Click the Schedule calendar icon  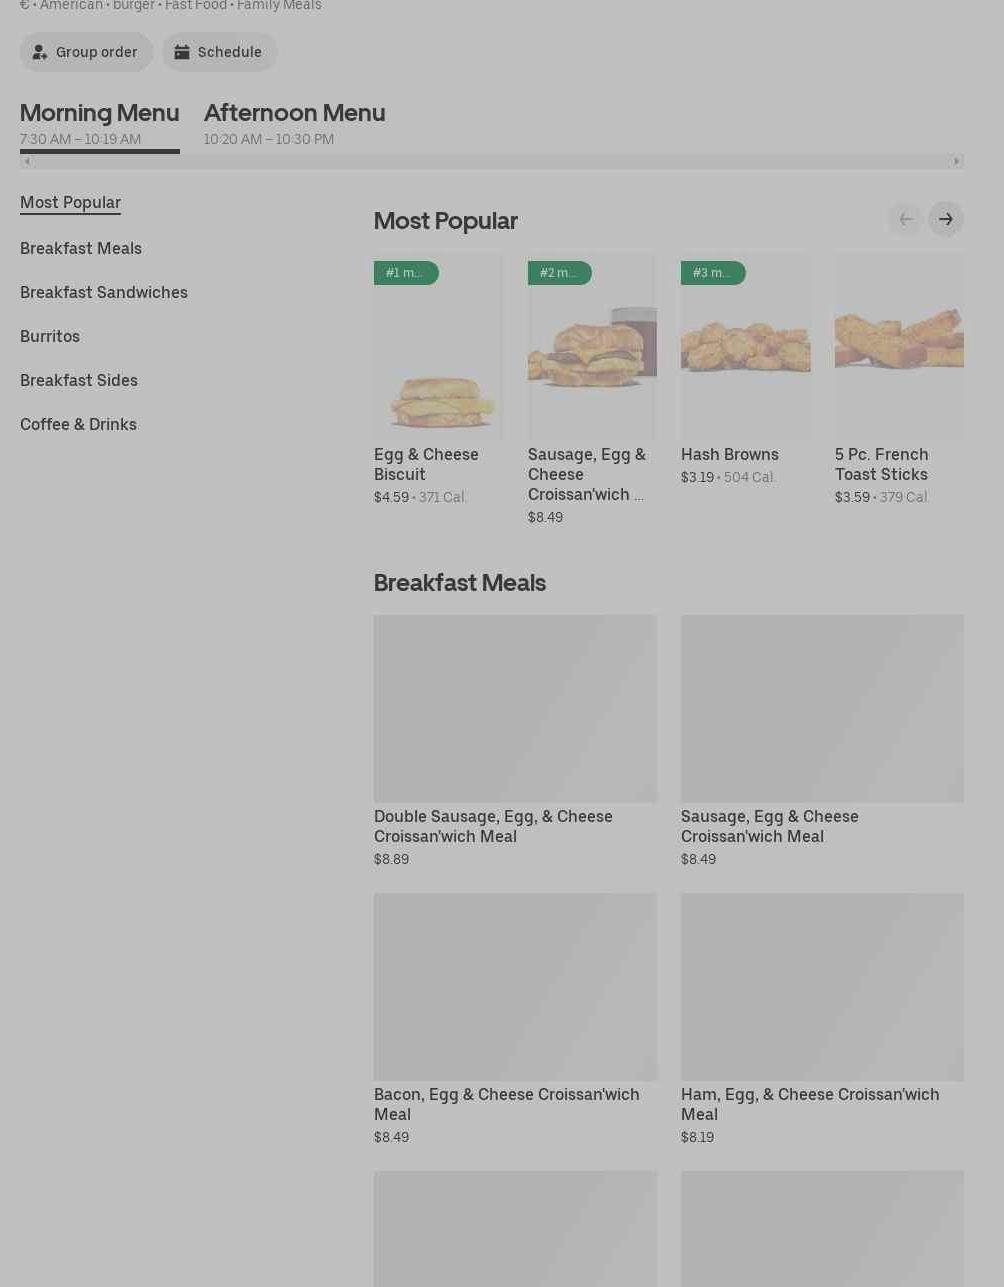[182, 52]
